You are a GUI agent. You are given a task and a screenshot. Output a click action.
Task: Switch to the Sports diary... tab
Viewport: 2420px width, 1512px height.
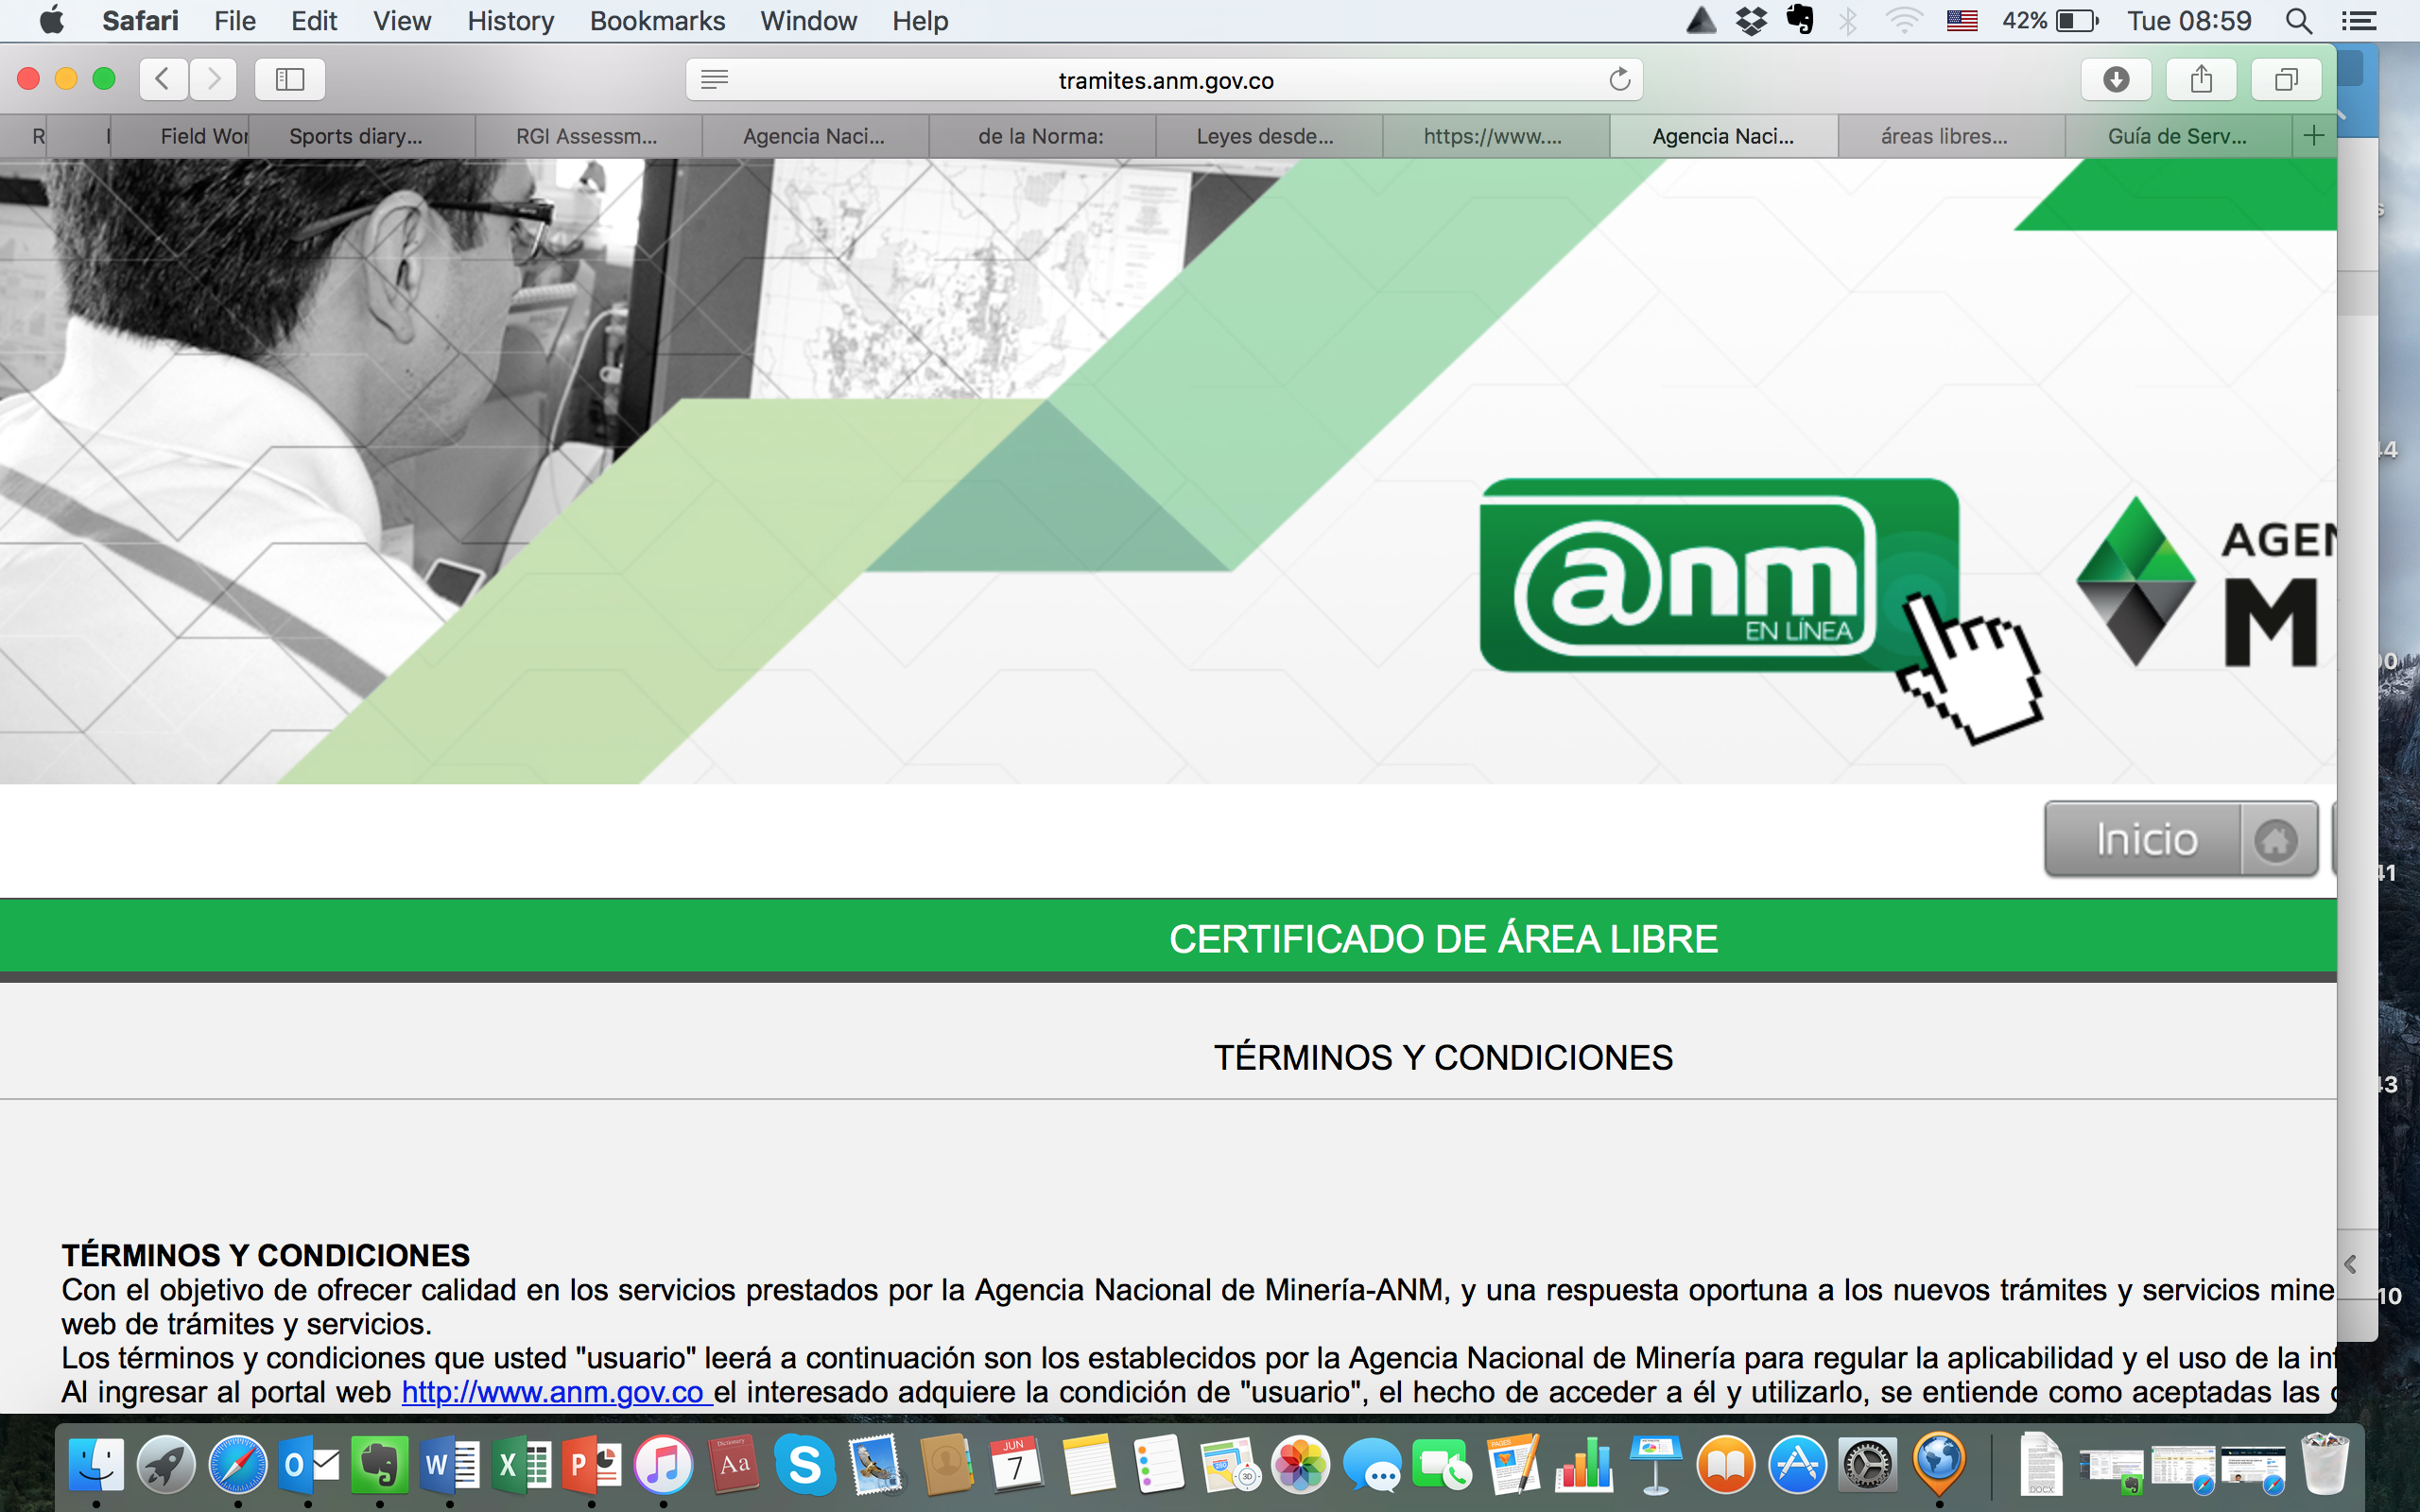(x=361, y=136)
